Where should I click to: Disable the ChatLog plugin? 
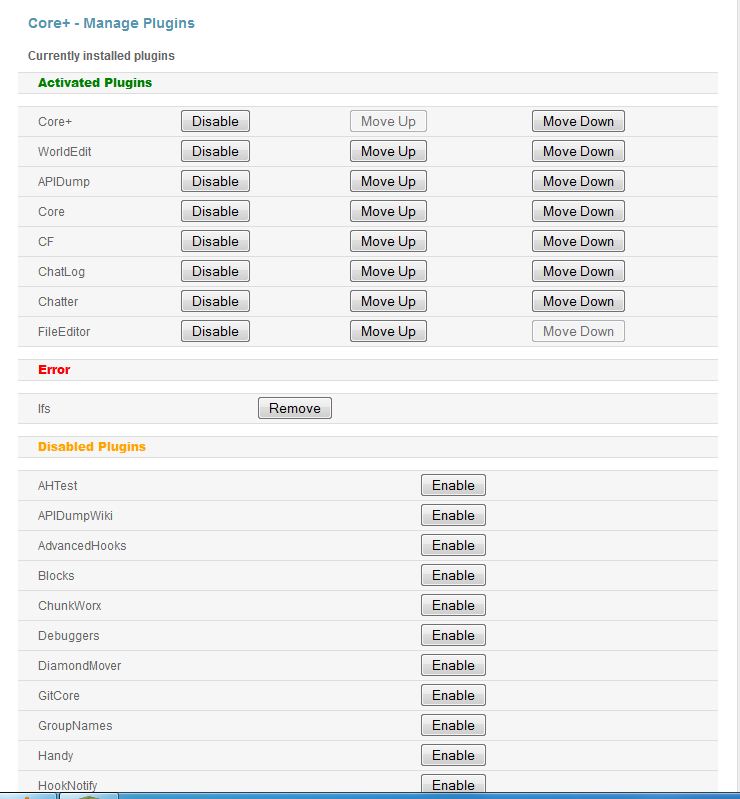coord(215,271)
